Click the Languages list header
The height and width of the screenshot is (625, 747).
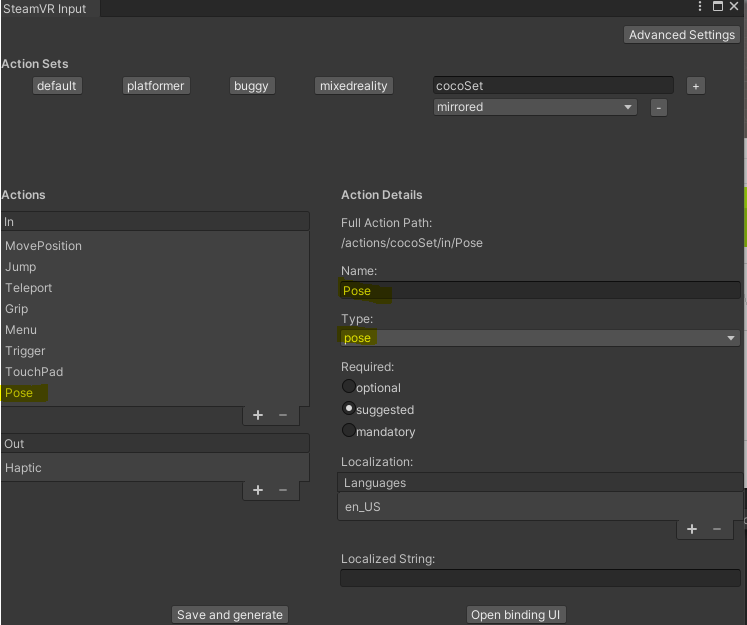coord(540,483)
